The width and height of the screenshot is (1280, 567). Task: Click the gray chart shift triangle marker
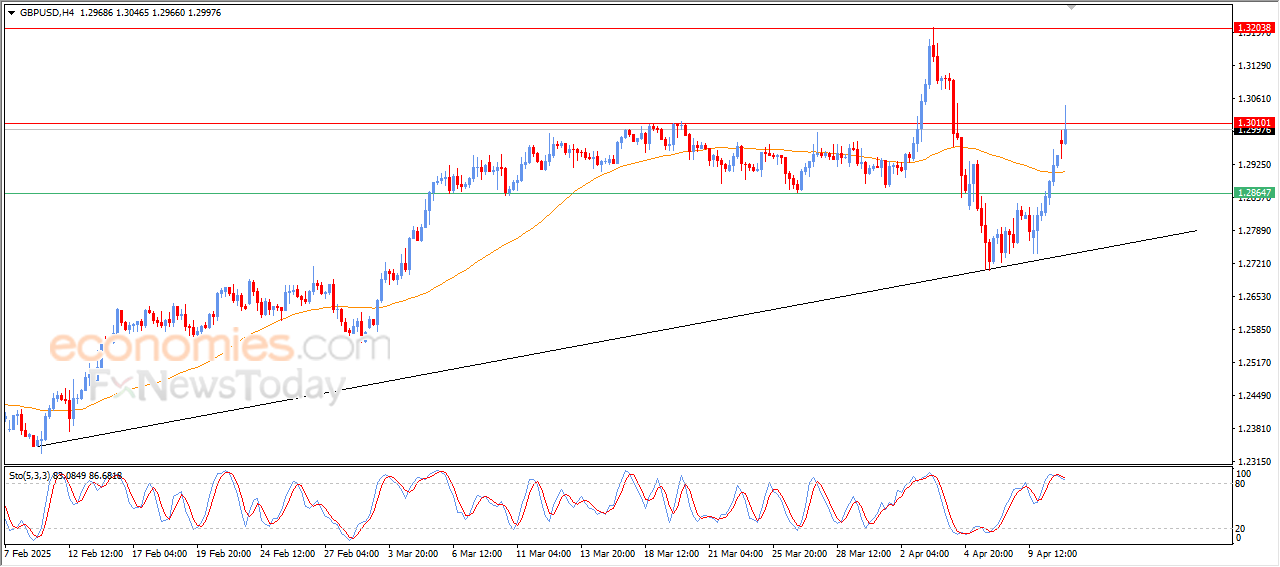(x=1073, y=7)
